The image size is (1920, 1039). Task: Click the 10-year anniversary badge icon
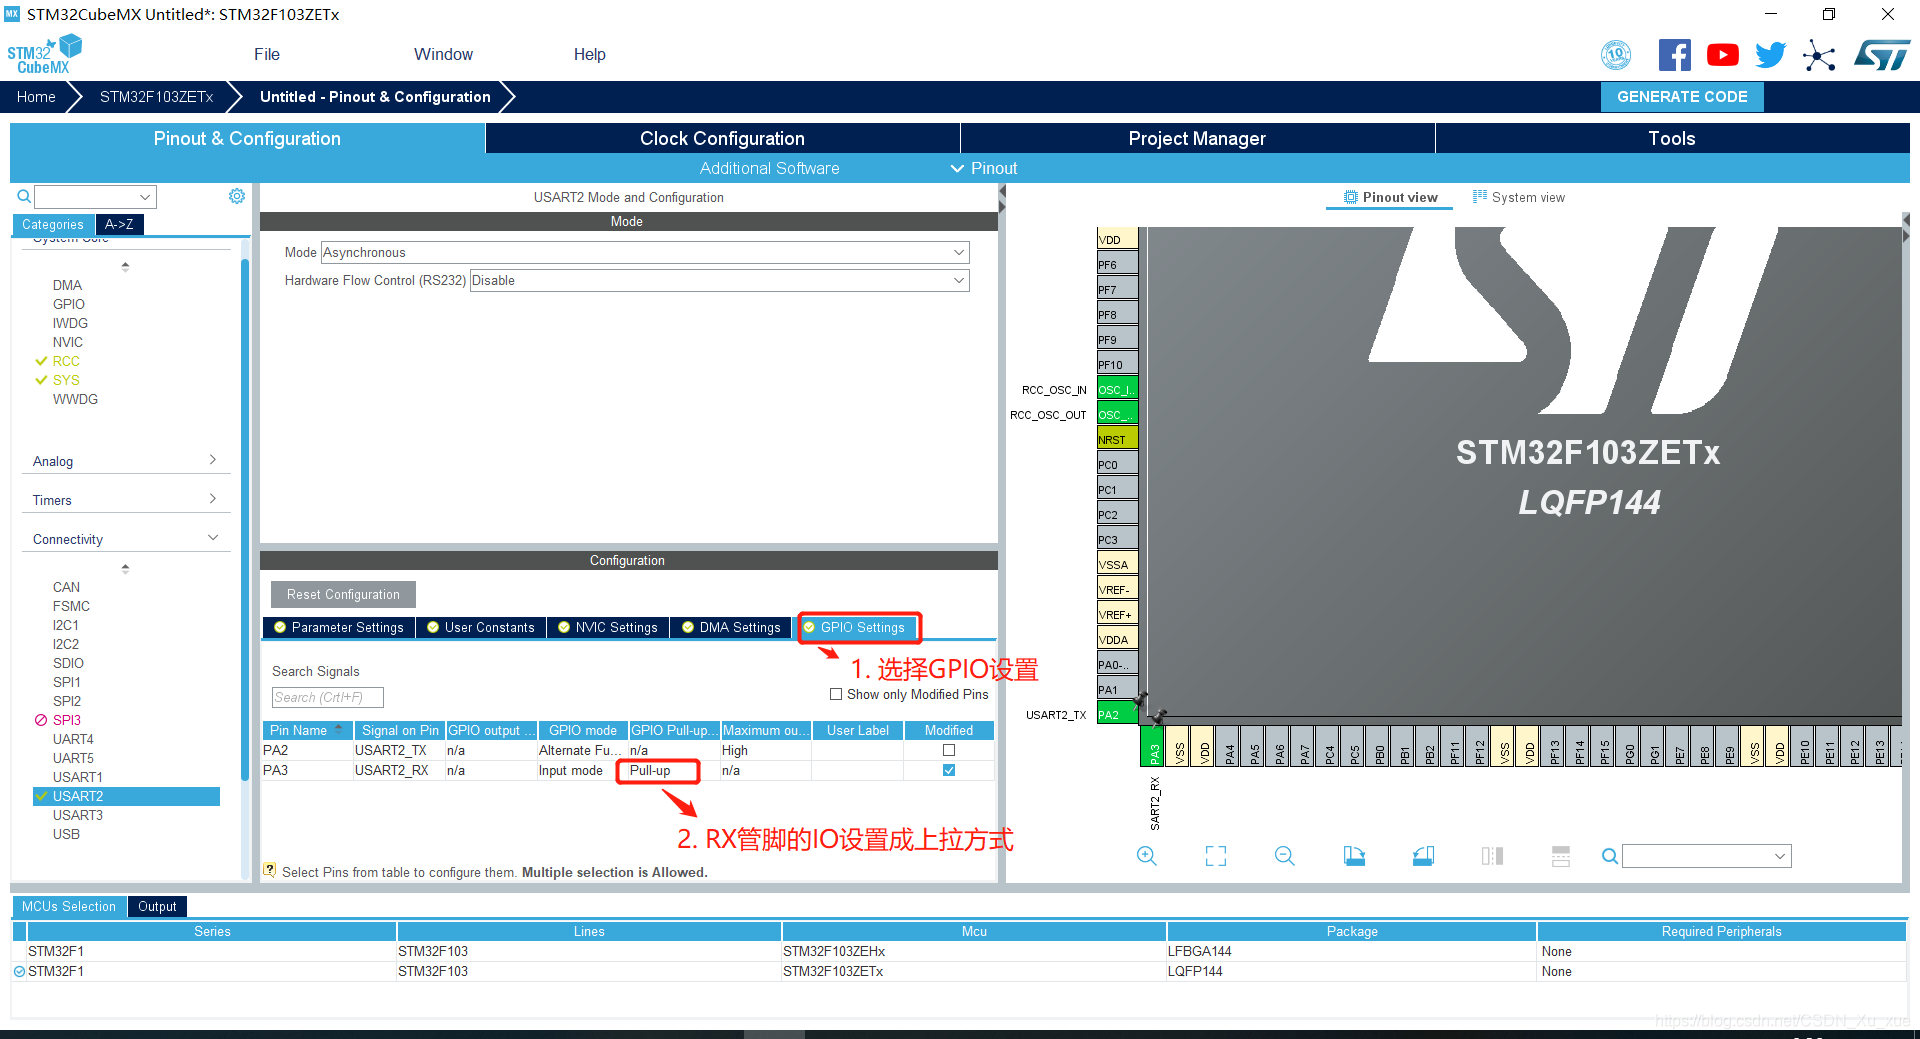1616,55
